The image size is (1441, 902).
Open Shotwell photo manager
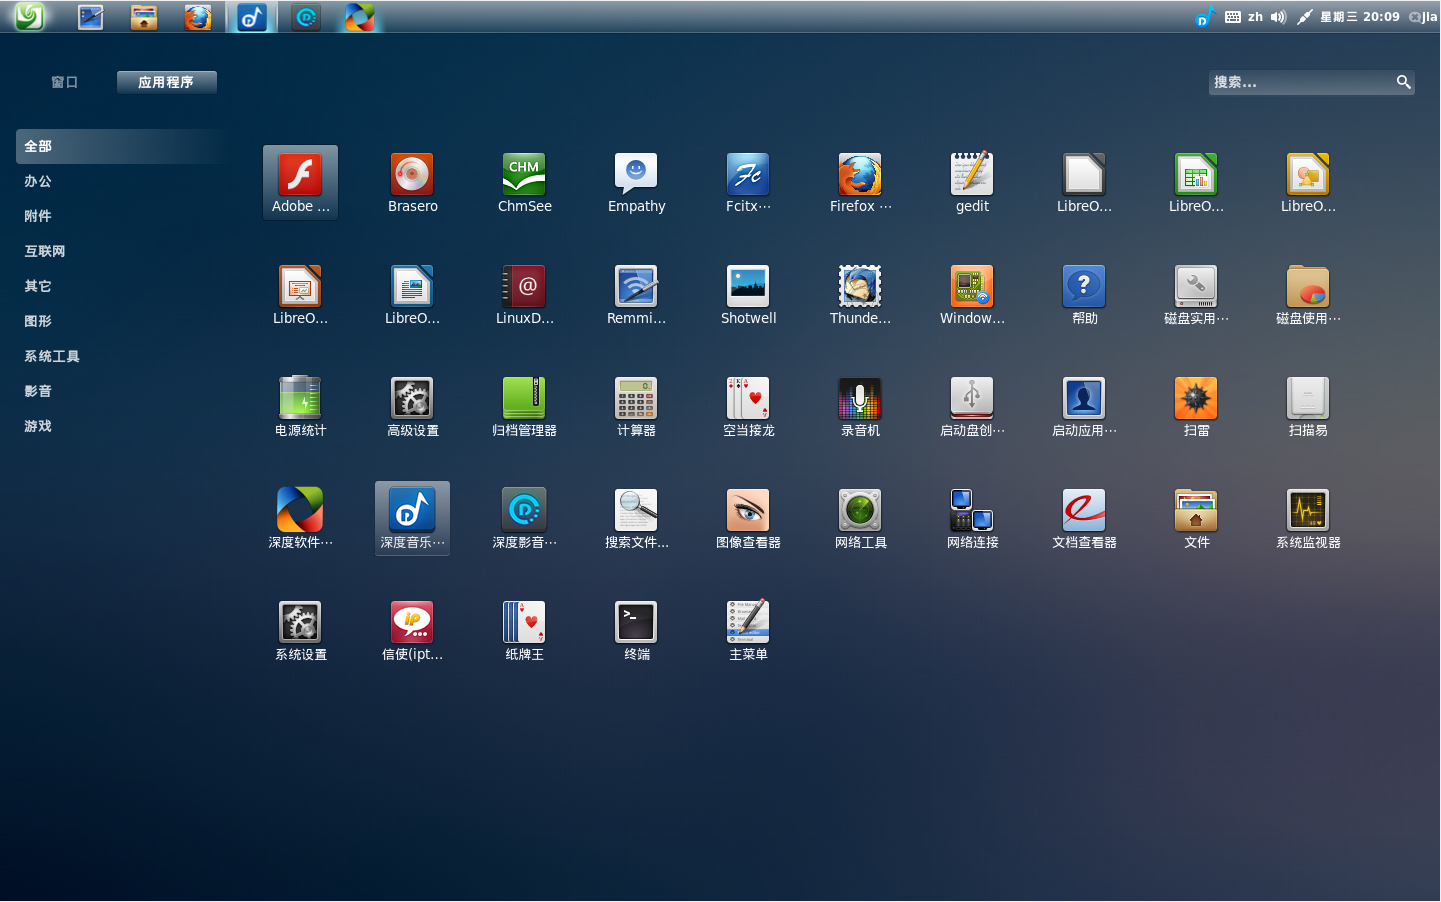click(x=748, y=294)
